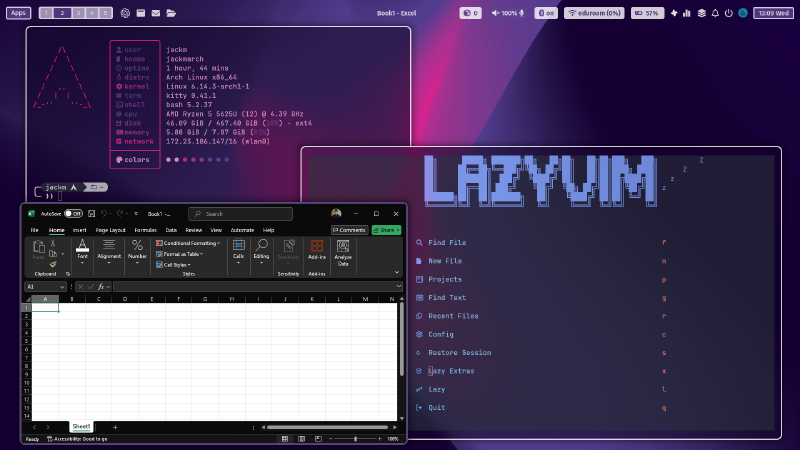Switch to workspace 3 in top bar
The height and width of the screenshot is (450, 800).
79,13
